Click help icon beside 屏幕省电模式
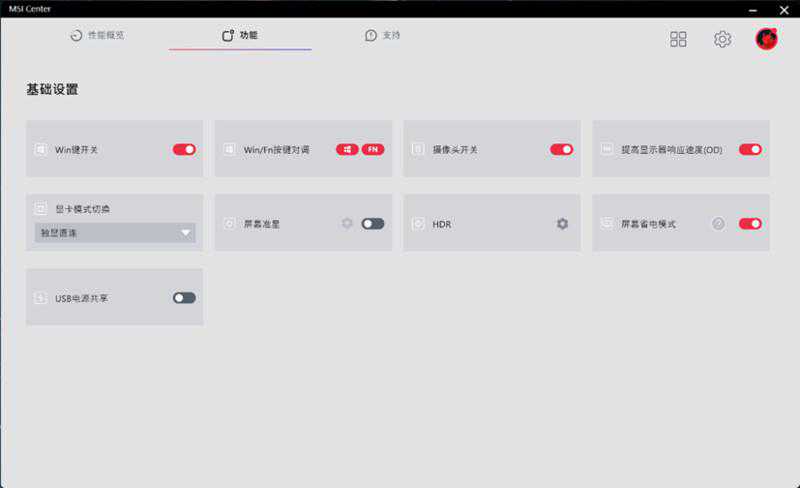Viewport: 800px width, 488px height. [x=718, y=223]
